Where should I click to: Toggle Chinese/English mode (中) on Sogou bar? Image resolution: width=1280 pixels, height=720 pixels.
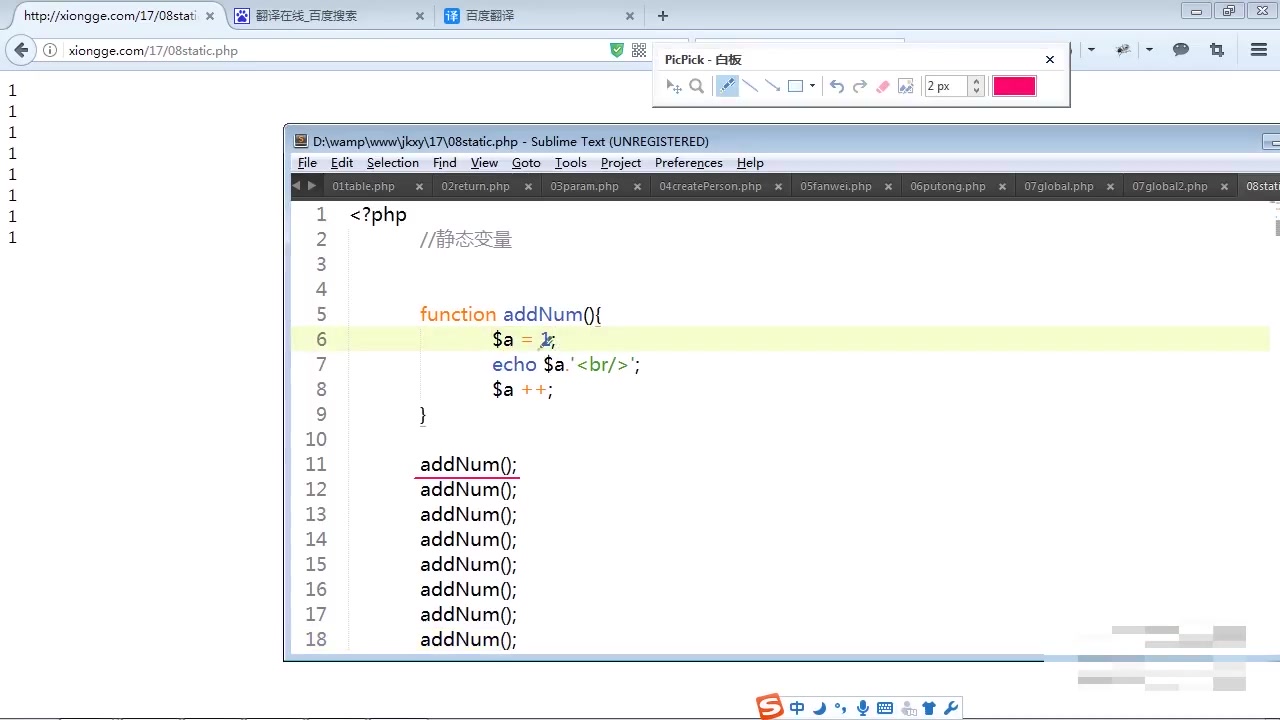coord(797,708)
